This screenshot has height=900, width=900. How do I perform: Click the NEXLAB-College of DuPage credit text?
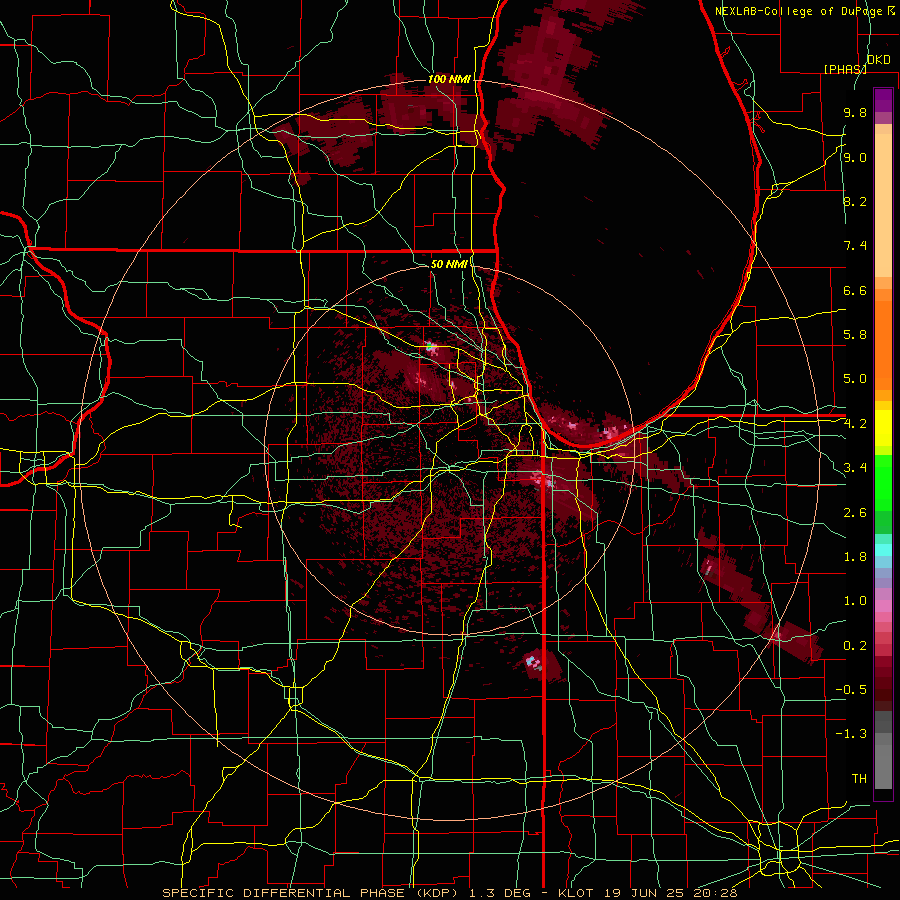(800, 11)
